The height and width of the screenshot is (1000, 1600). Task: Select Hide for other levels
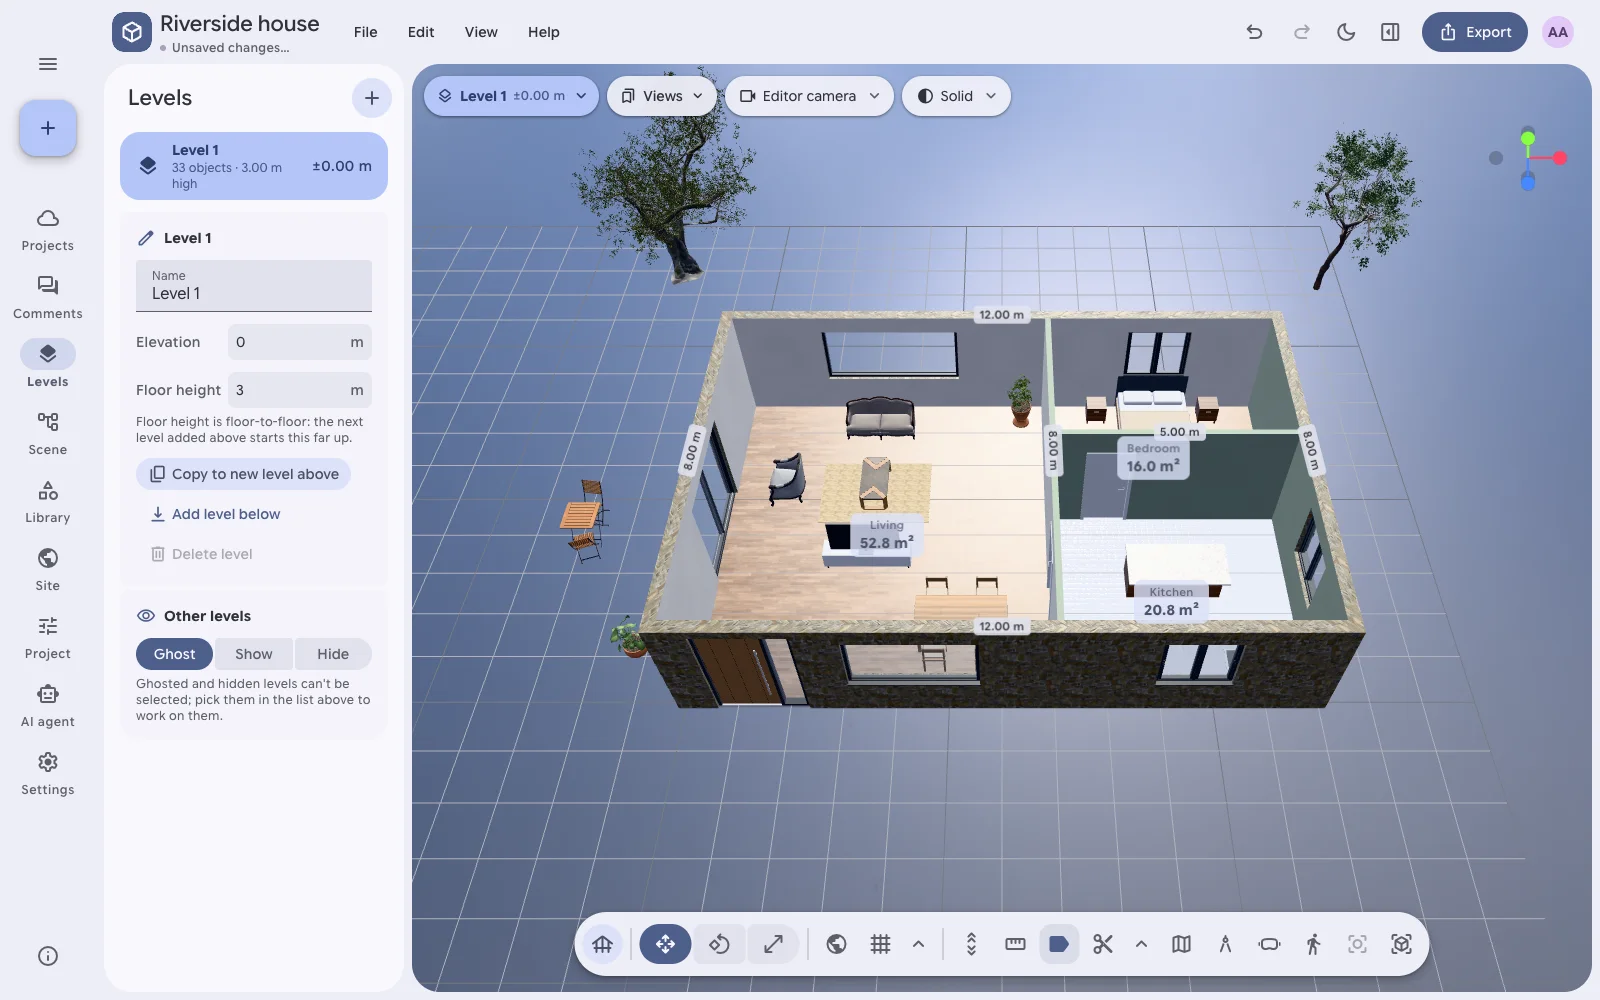[x=333, y=654]
